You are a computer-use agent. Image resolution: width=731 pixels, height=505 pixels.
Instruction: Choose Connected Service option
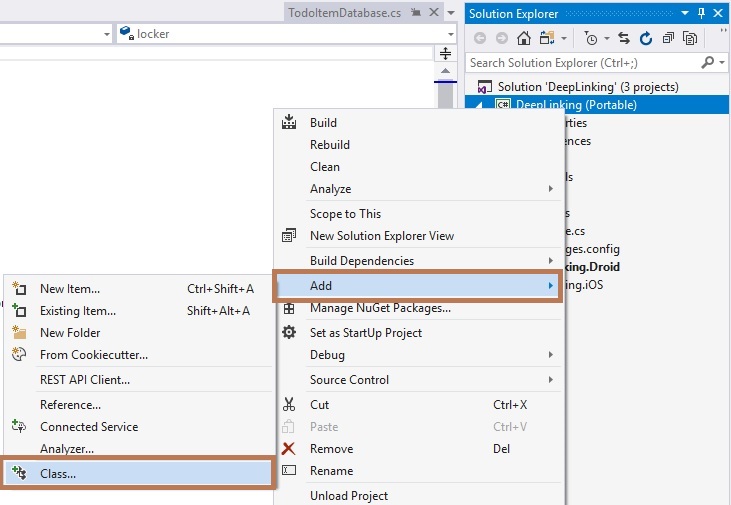[x=139, y=427]
